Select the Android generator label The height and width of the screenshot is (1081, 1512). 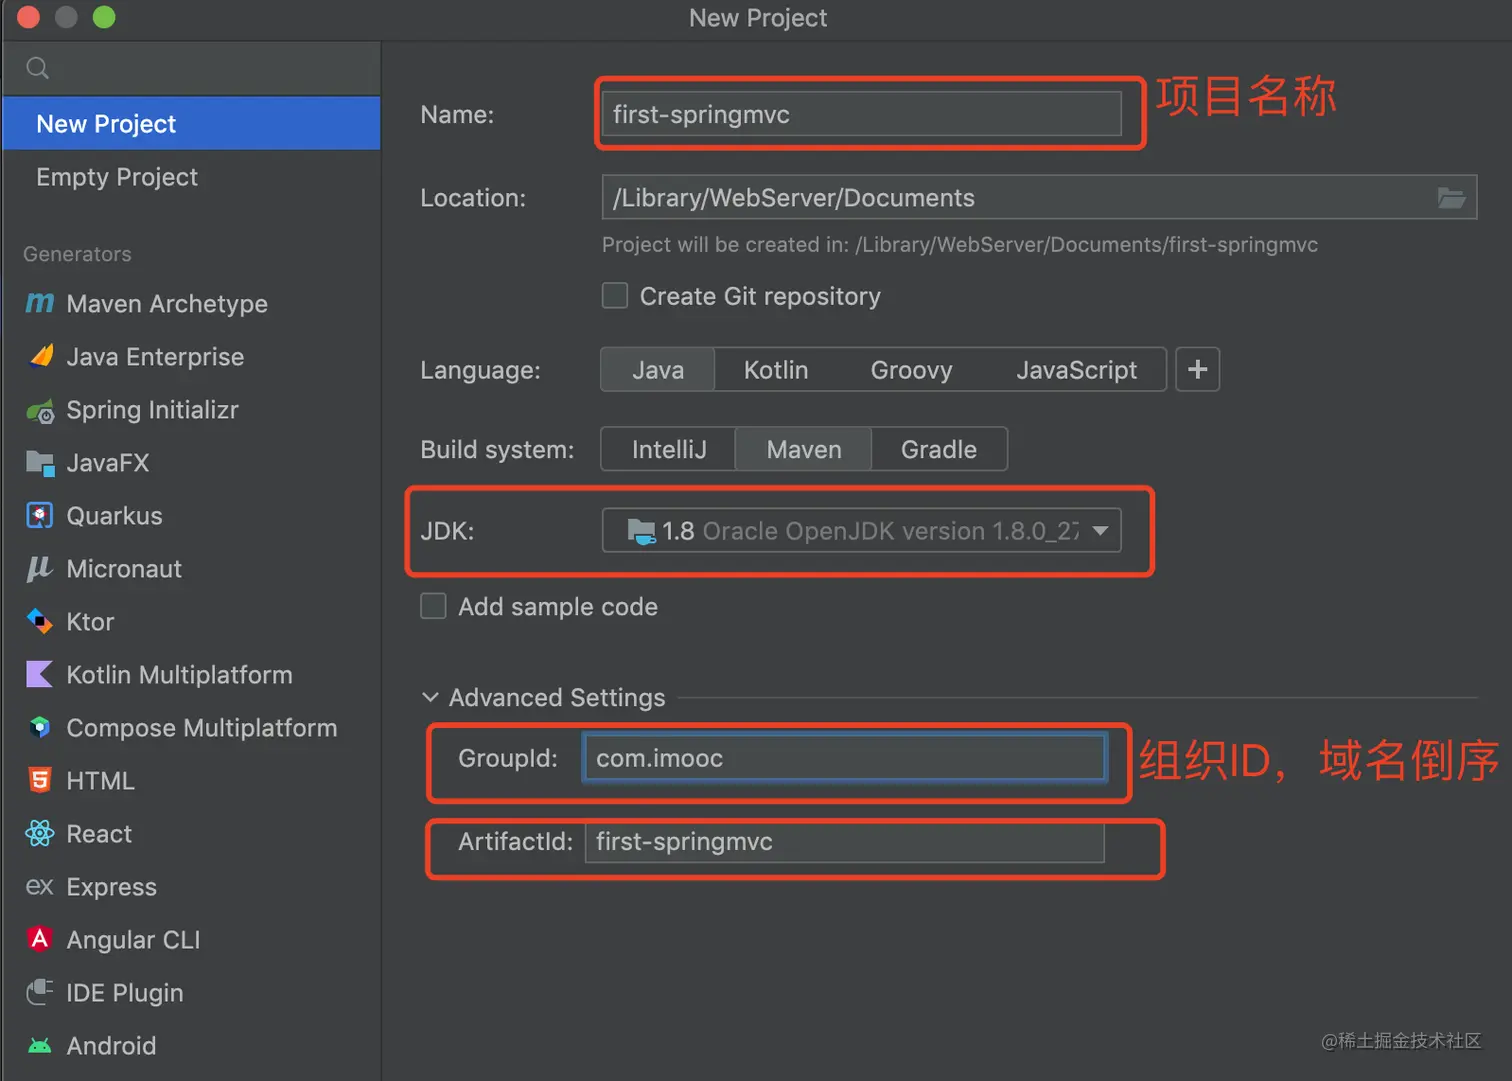[x=111, y=1046]
